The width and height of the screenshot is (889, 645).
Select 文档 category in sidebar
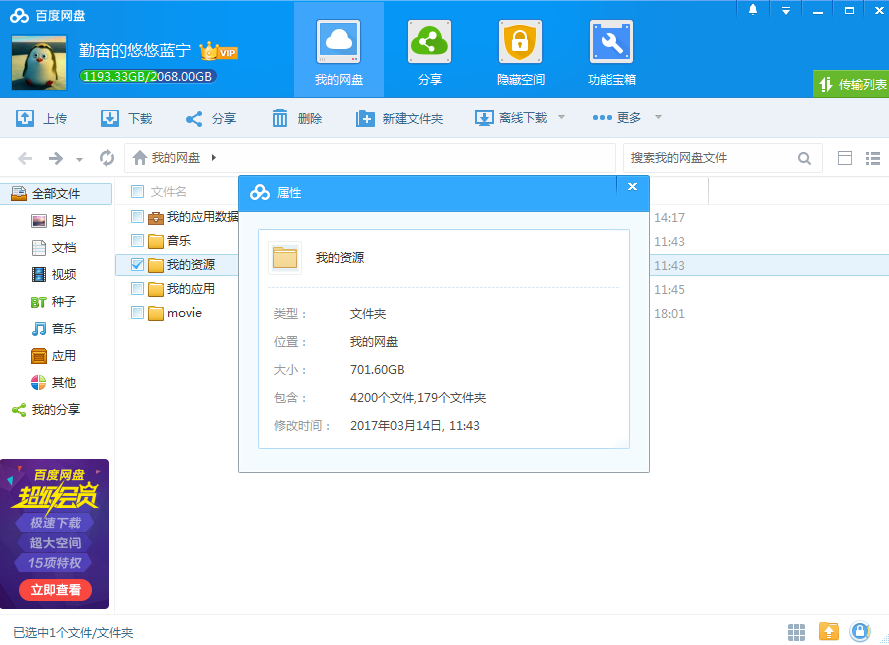pyautogui.click(x=54, y=248)
